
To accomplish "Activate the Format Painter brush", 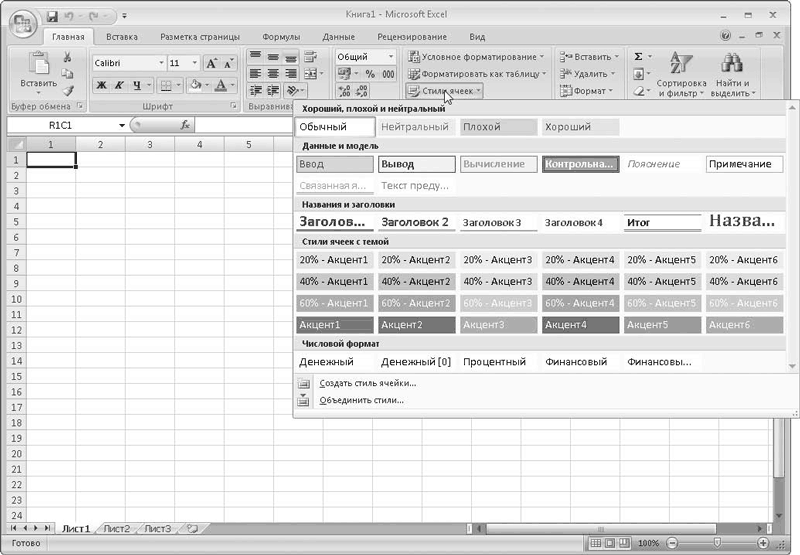I will click(67, 90).
